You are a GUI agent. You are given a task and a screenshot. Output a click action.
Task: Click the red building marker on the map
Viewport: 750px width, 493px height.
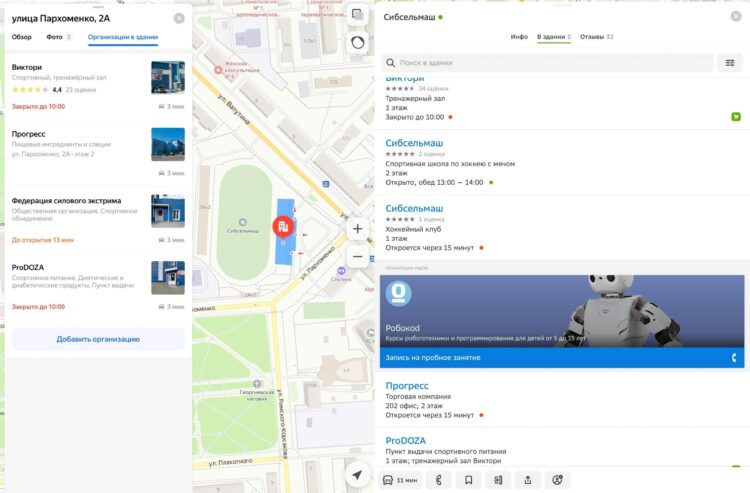284,227
